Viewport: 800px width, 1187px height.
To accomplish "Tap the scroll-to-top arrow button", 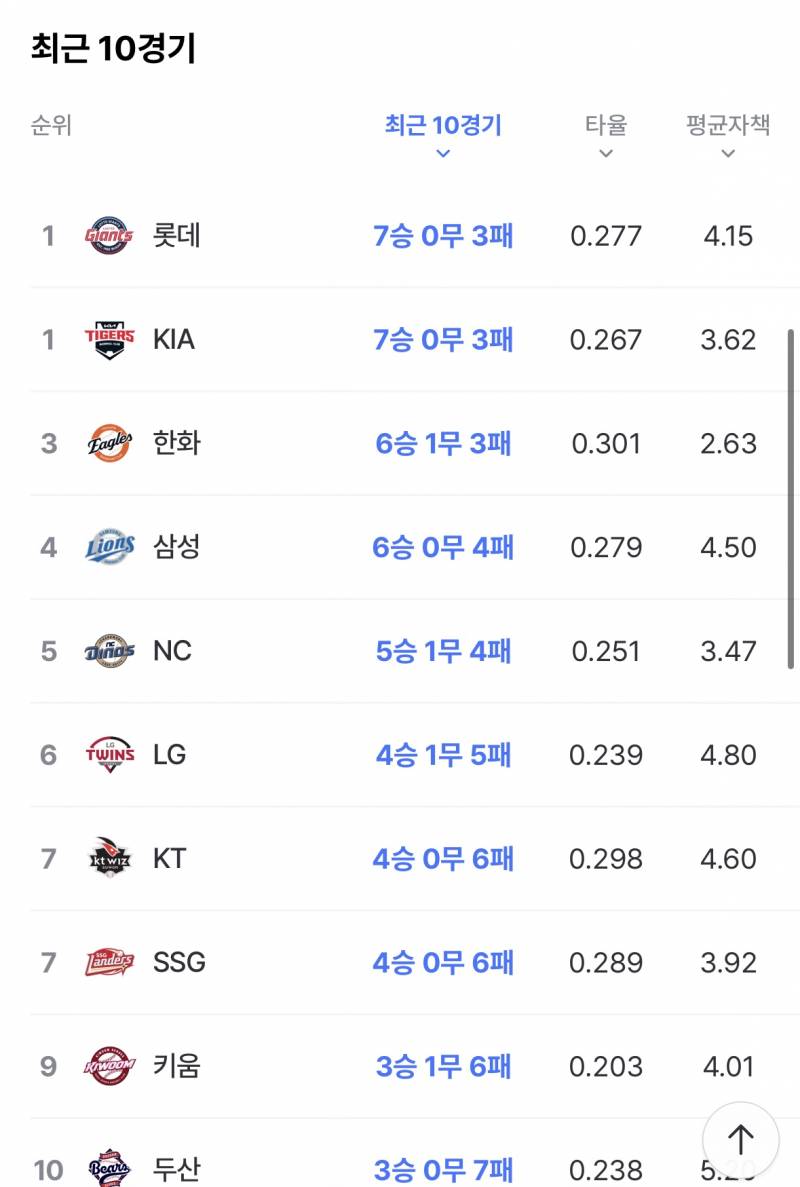I will click(740, 1139).
